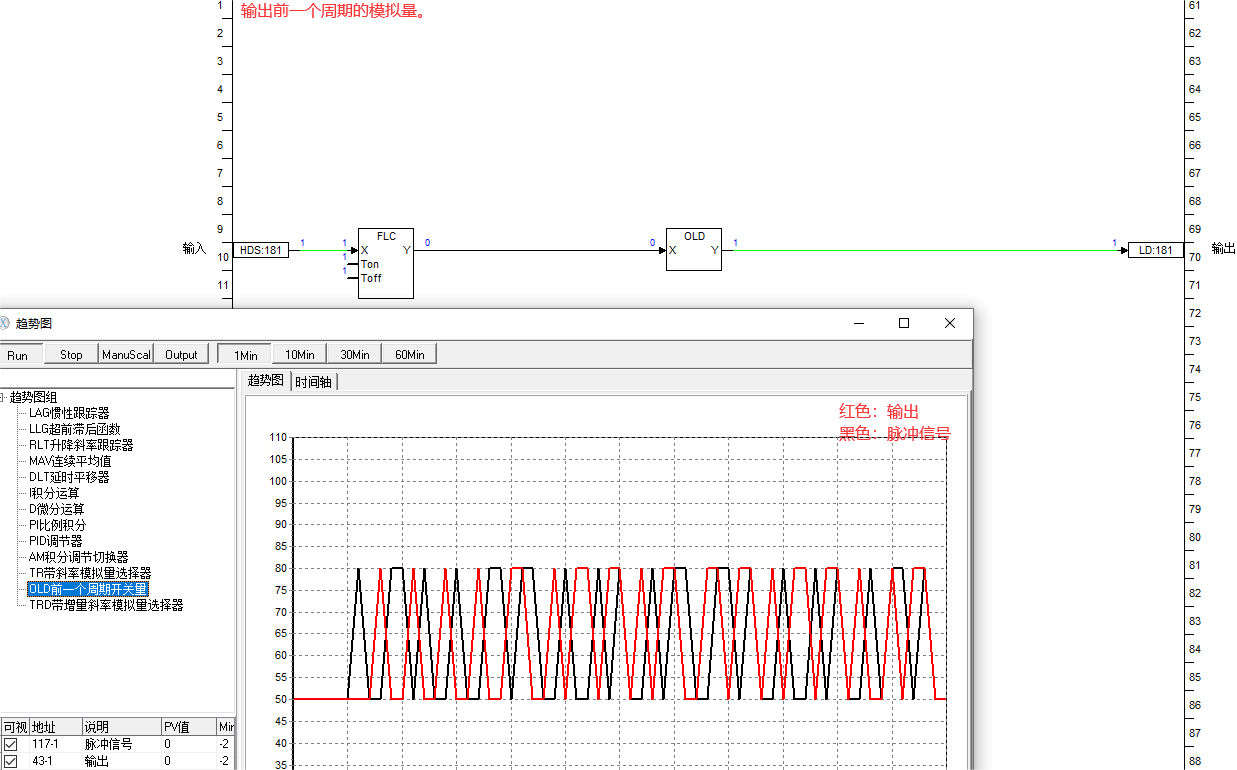The width and height of the screenshot is (1237, 770).
Task: Collapse the 趋势图组 tree root
Action: point(3,397)
